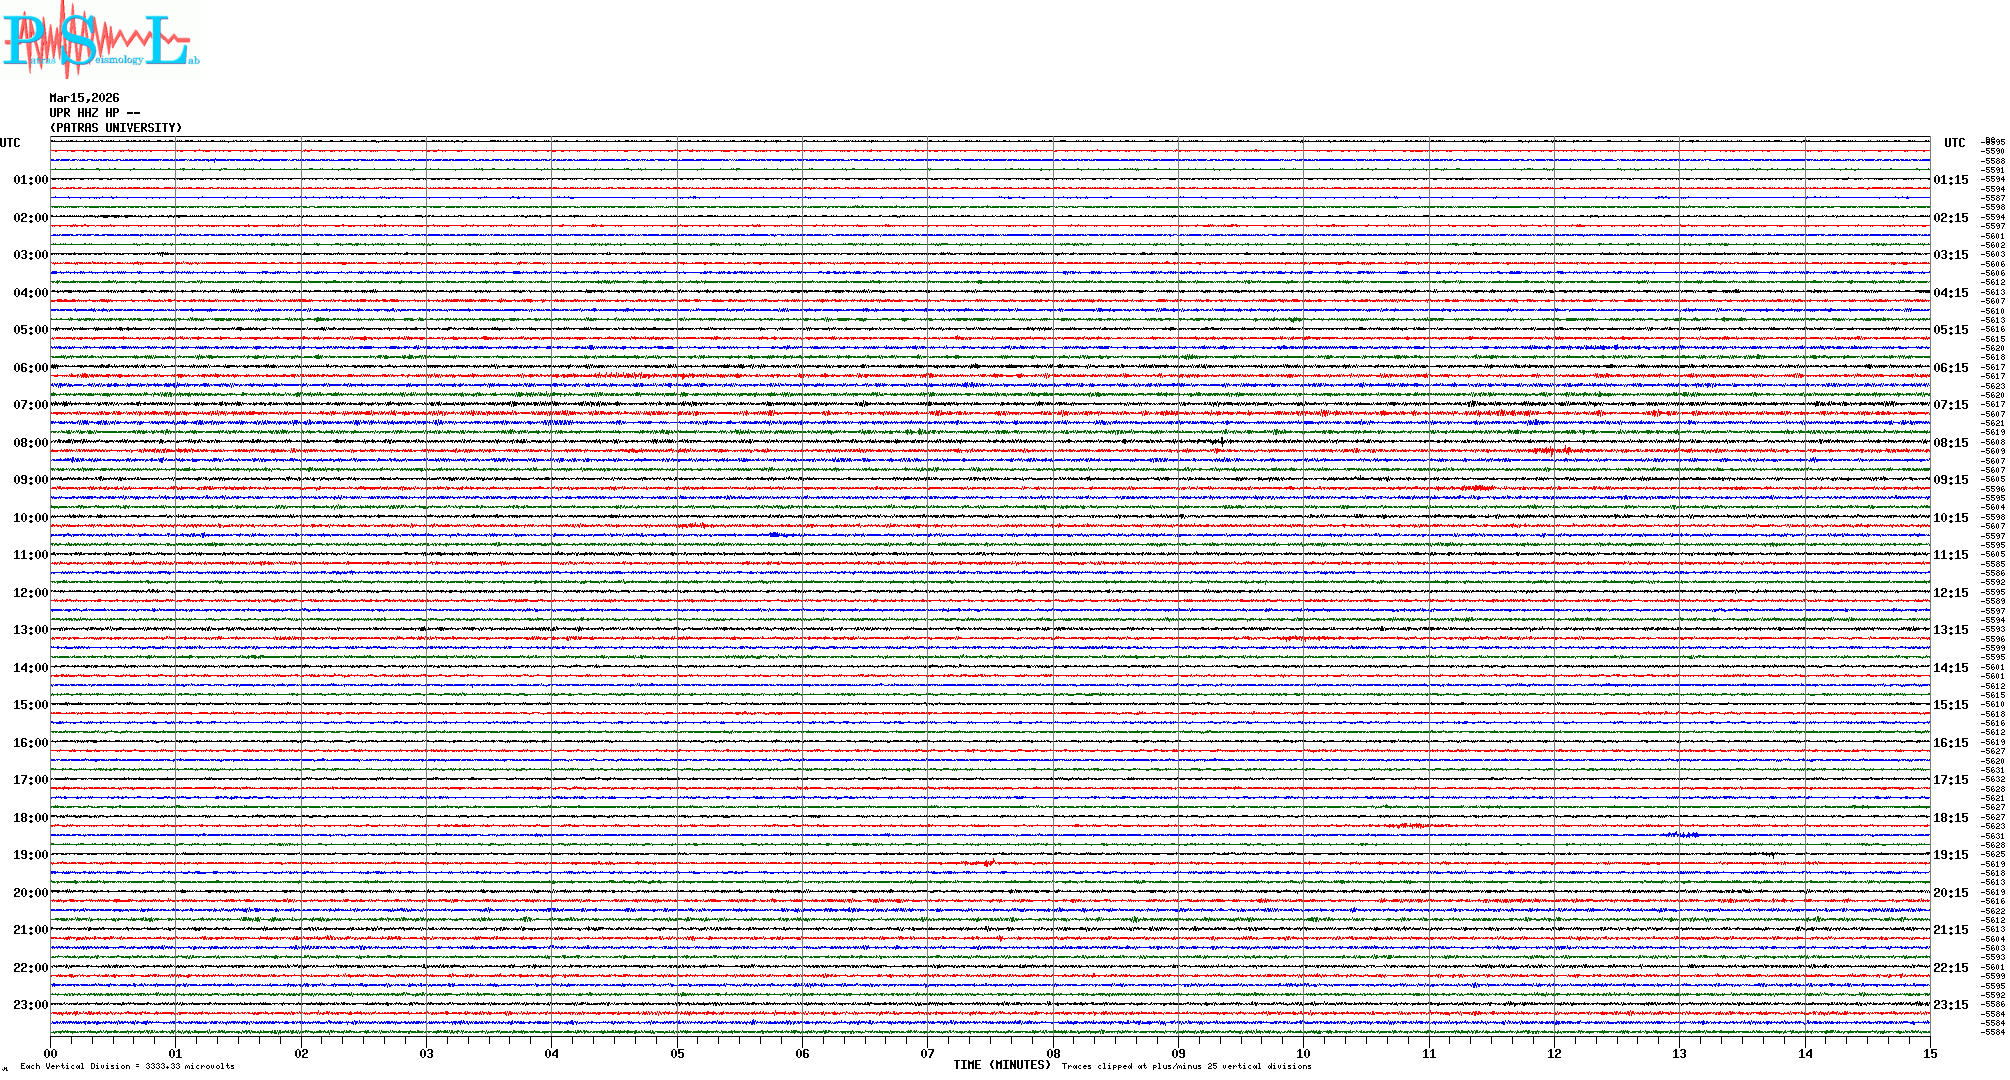Image resolution: width=2010 pixels, height=1080 pixels.
Task: Select the 12:00 row label on left
Action: 30,593
